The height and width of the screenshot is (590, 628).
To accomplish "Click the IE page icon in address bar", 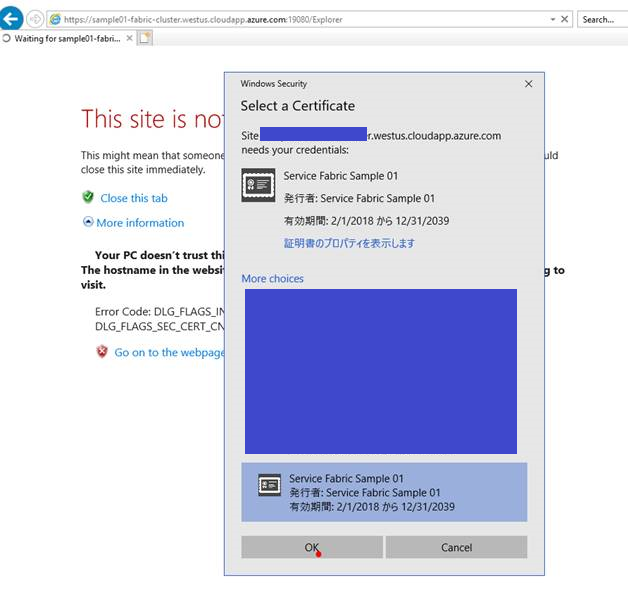I will click(55, 19).
